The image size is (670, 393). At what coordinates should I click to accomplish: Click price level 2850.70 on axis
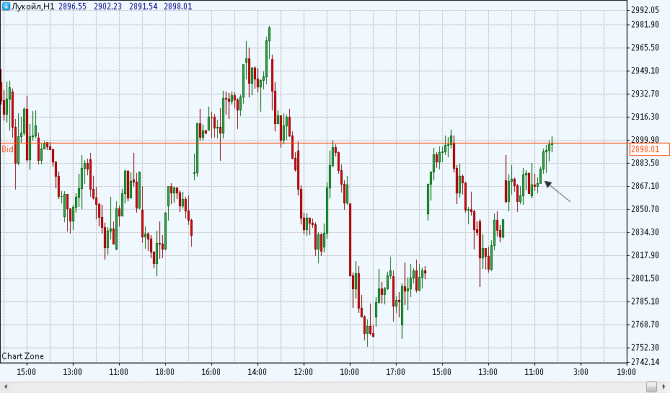pyautogui.click(x=645, y=209)
